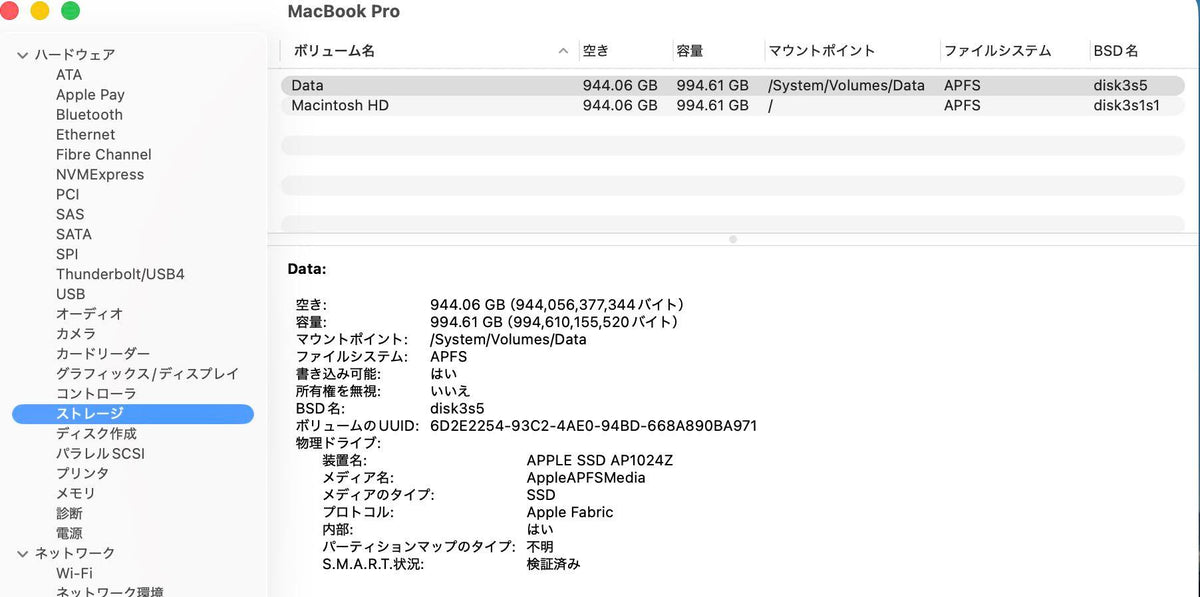1200x597 pixels.
Task: Select Bluetooth in the sidebar
Action: point(89,115)
